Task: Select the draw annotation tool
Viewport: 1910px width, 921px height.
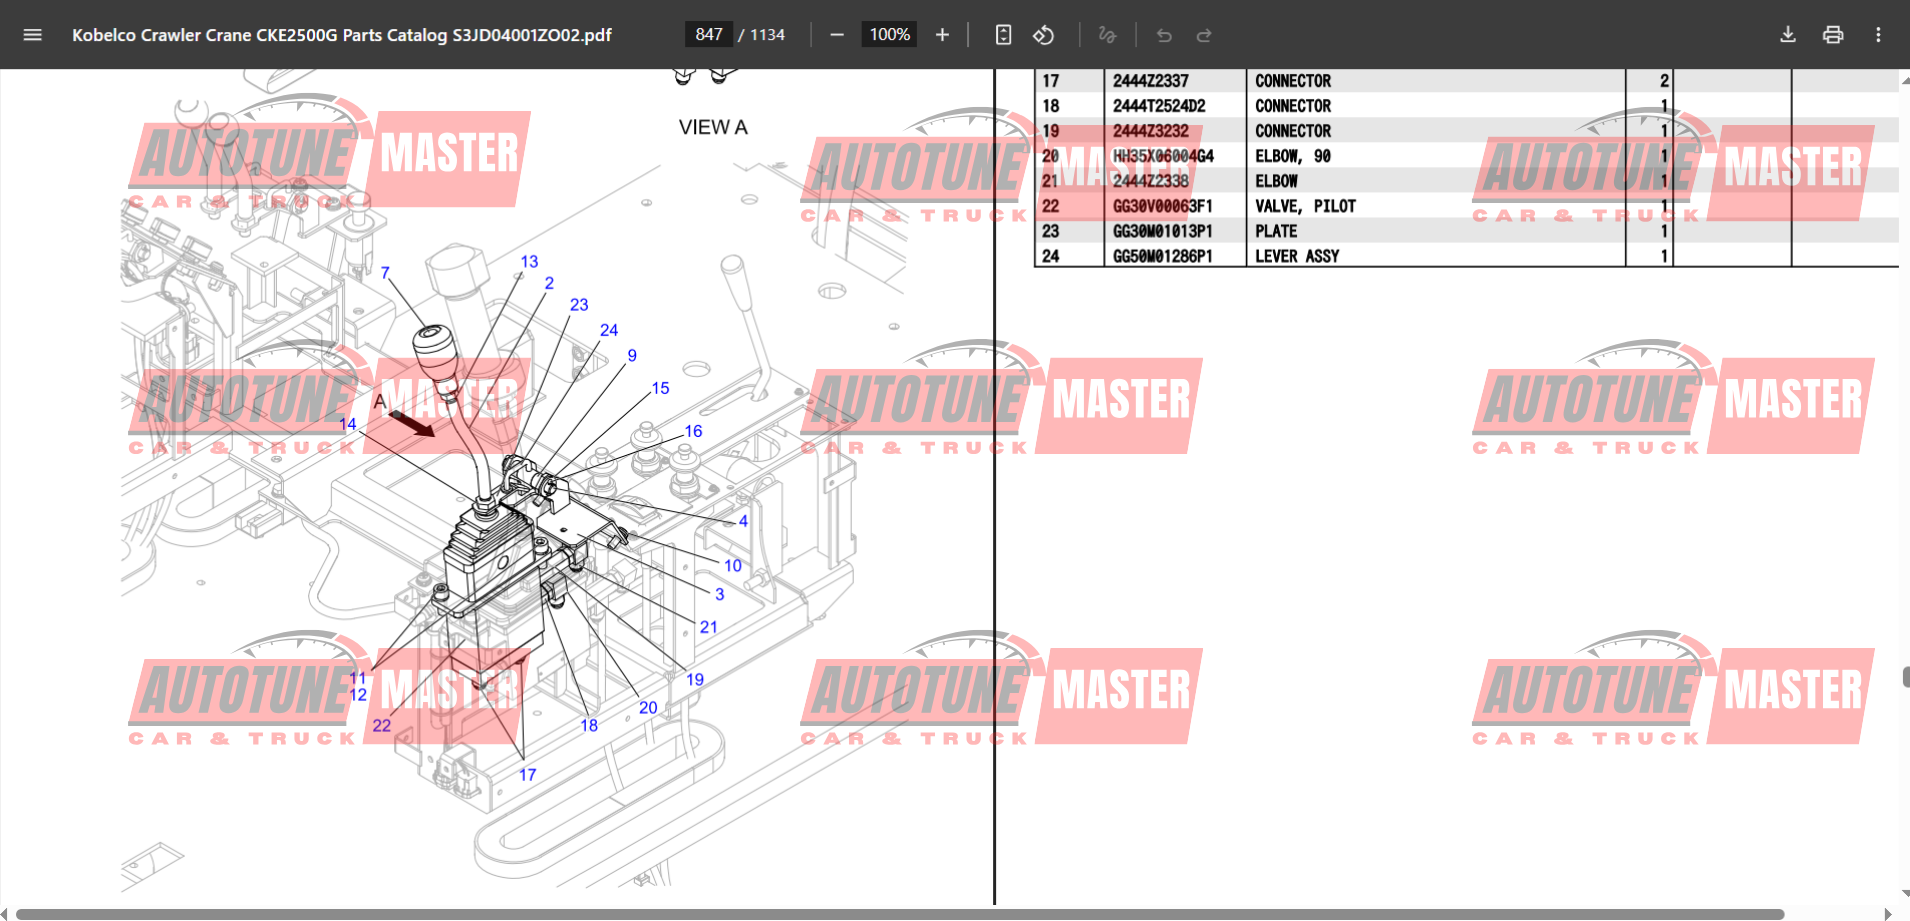Action: (1107, 35)
